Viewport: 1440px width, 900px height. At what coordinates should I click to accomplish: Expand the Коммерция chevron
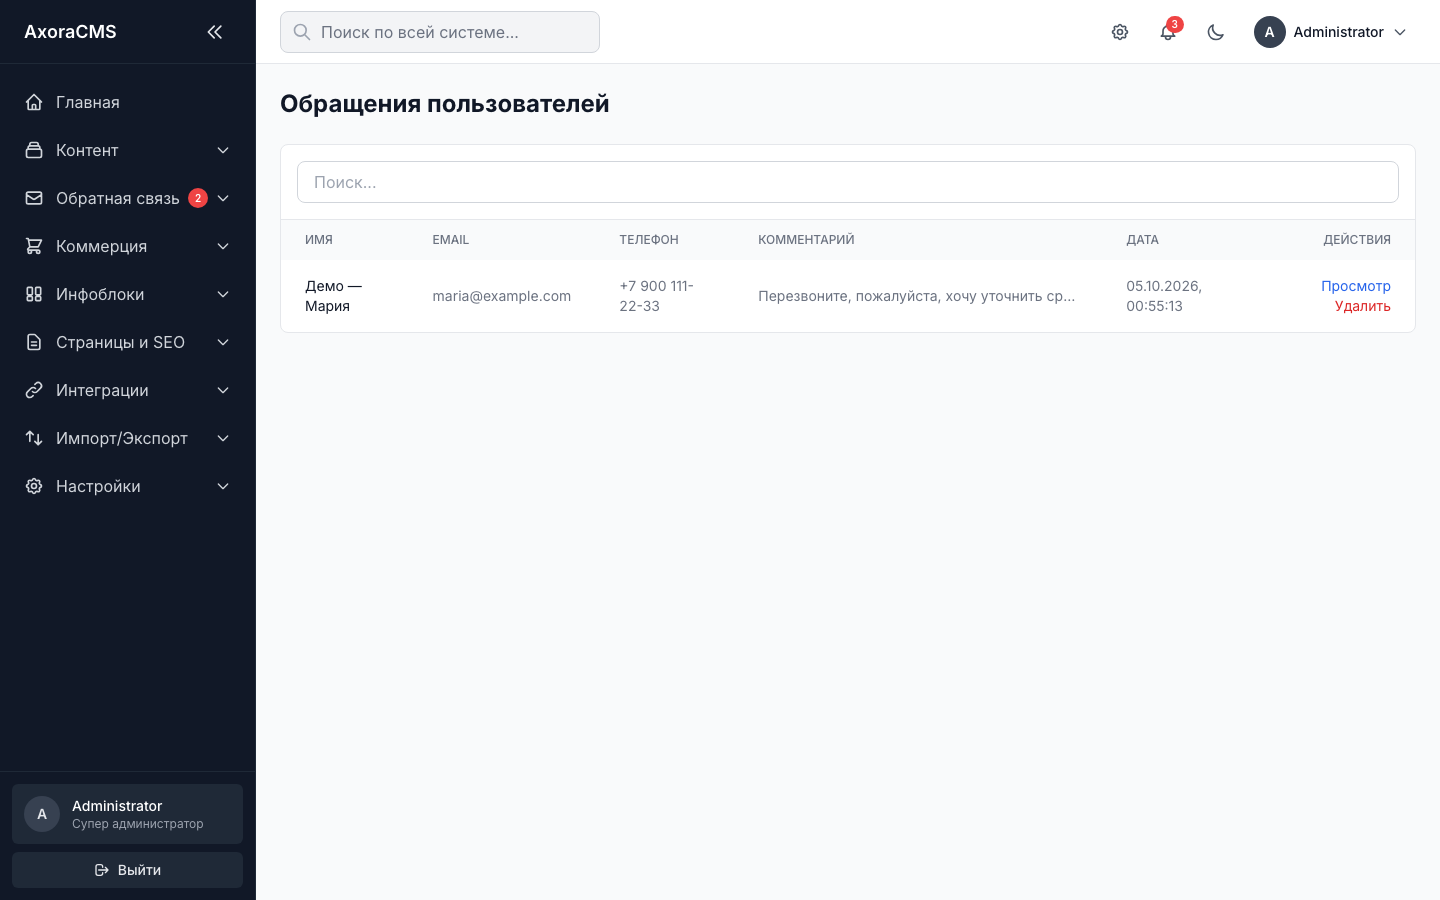(x=223, y=246)
